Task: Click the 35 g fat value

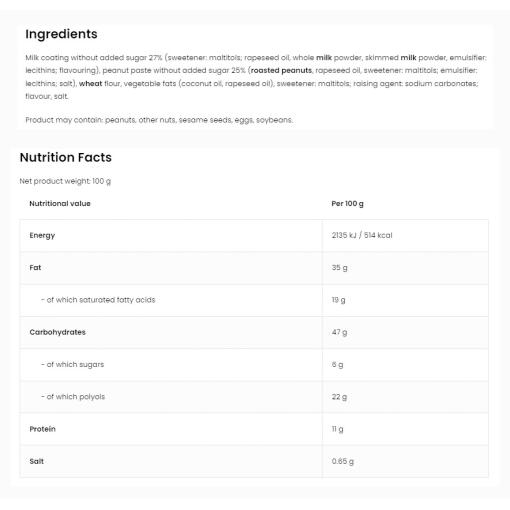Action: [339, 268]
